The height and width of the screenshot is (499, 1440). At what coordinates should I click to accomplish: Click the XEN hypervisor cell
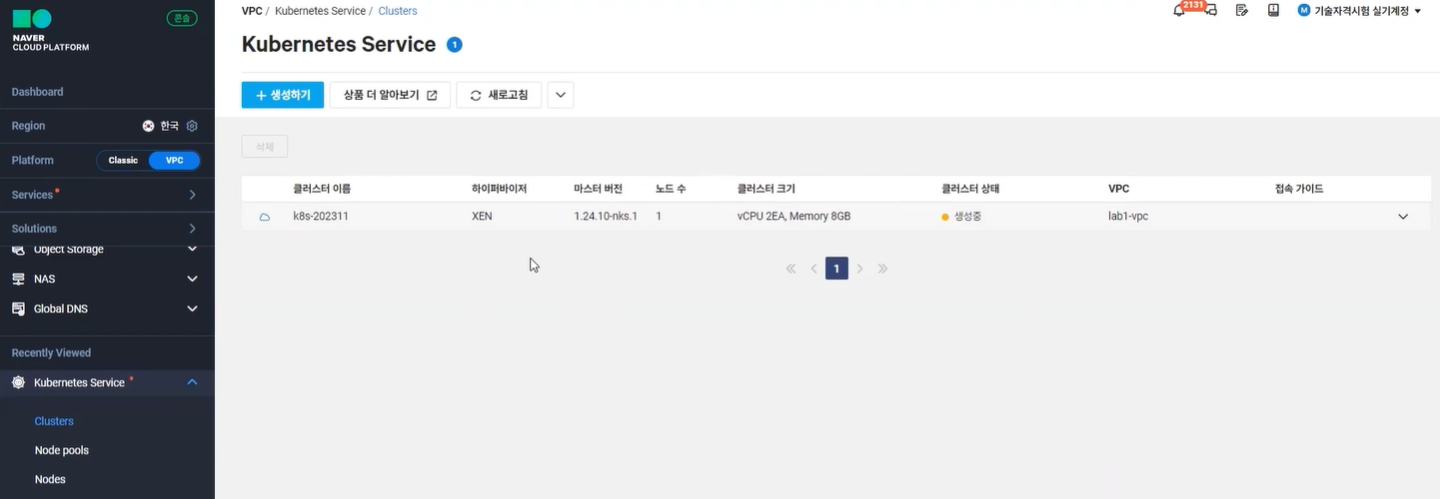pos(482,216)
